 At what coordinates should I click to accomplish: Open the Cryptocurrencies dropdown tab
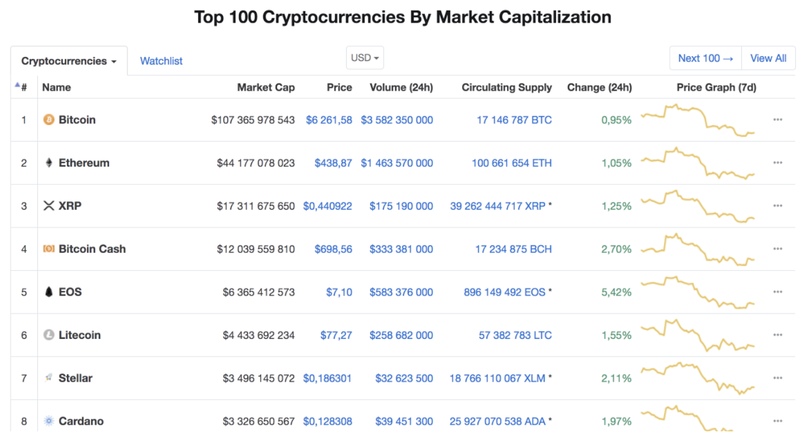pyautogui.click(x=69, y=61)
